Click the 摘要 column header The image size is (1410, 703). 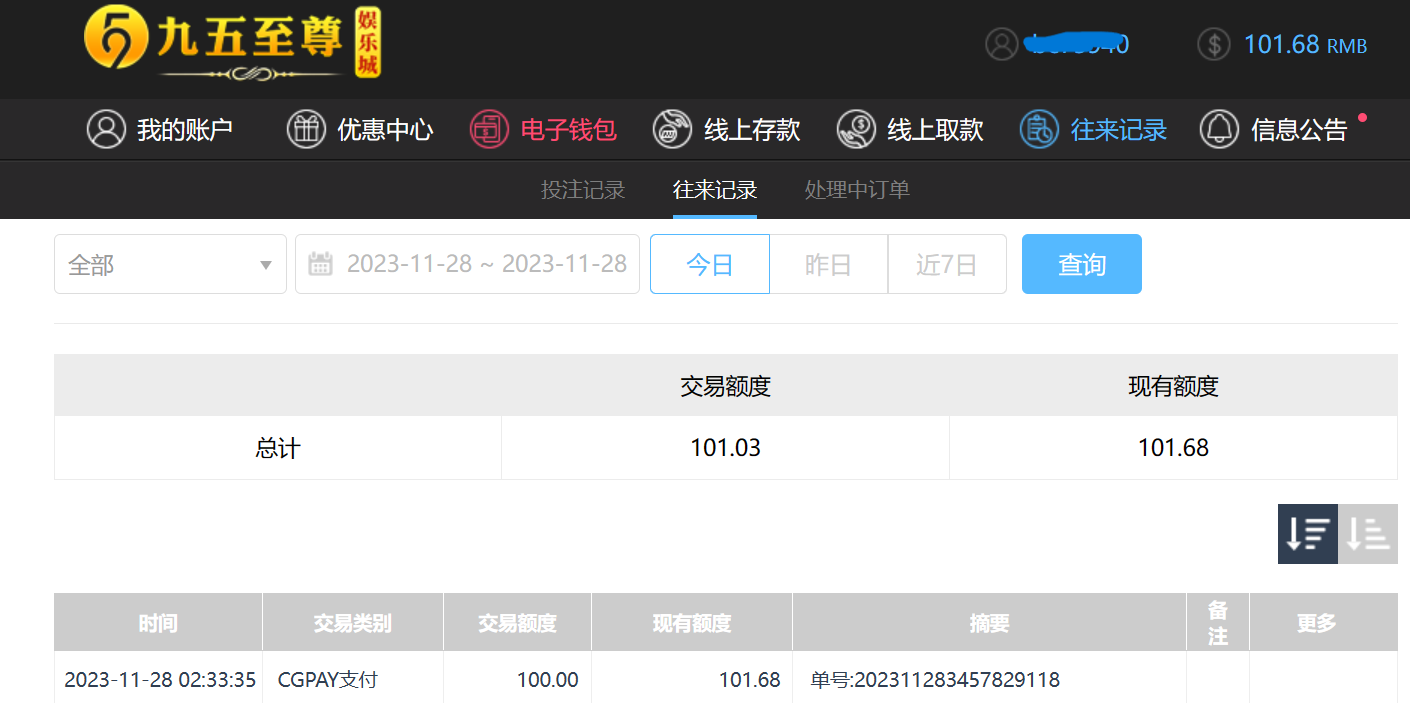(990, 623)
